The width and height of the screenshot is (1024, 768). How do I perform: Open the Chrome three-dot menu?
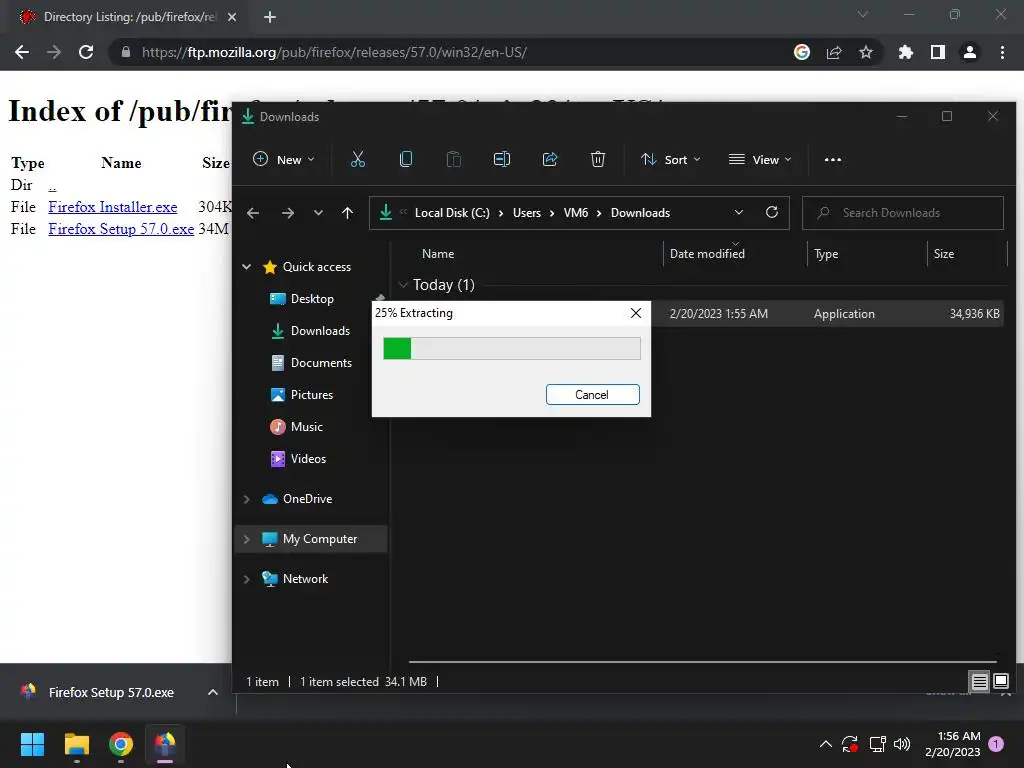[1002, 52]
